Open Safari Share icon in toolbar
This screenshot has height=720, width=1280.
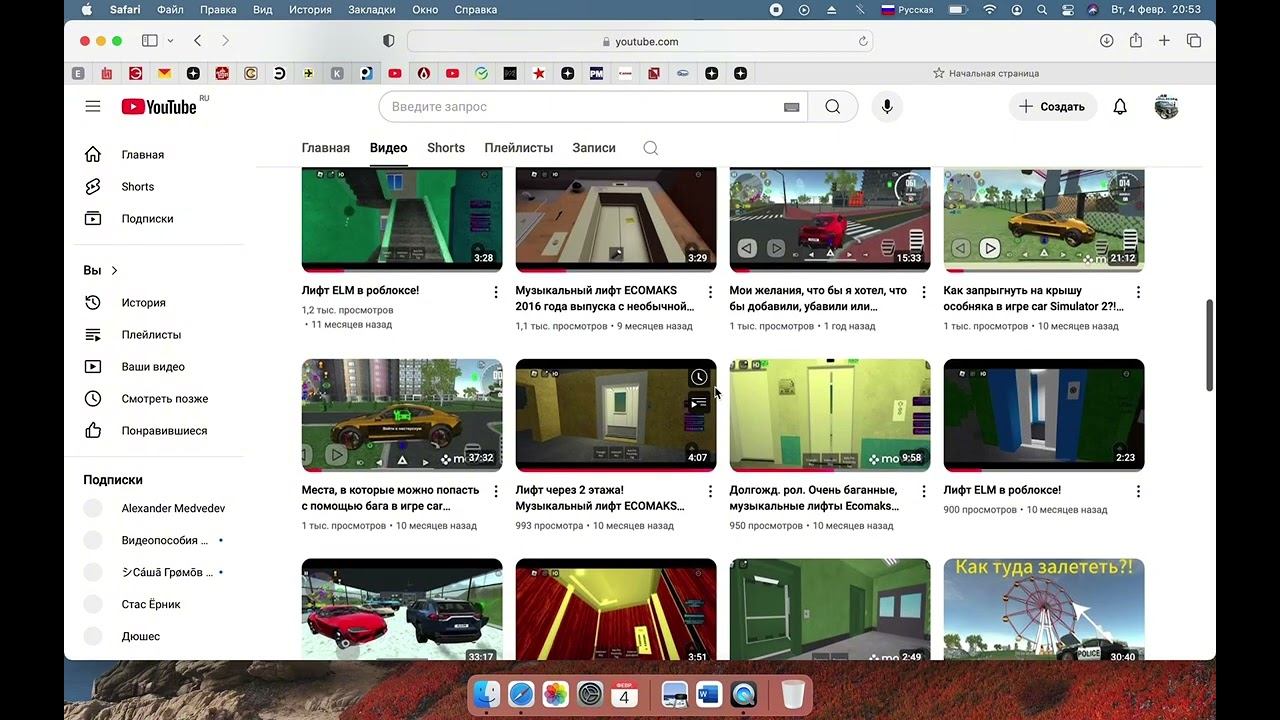click(x=1135, y=41)
